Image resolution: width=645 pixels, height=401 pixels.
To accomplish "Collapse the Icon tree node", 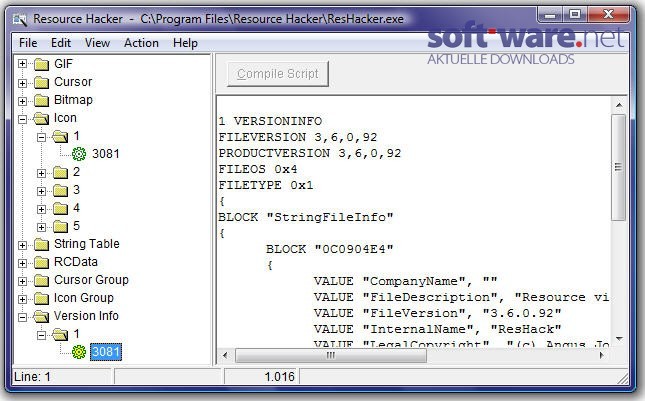I will [x=23, y=119].
